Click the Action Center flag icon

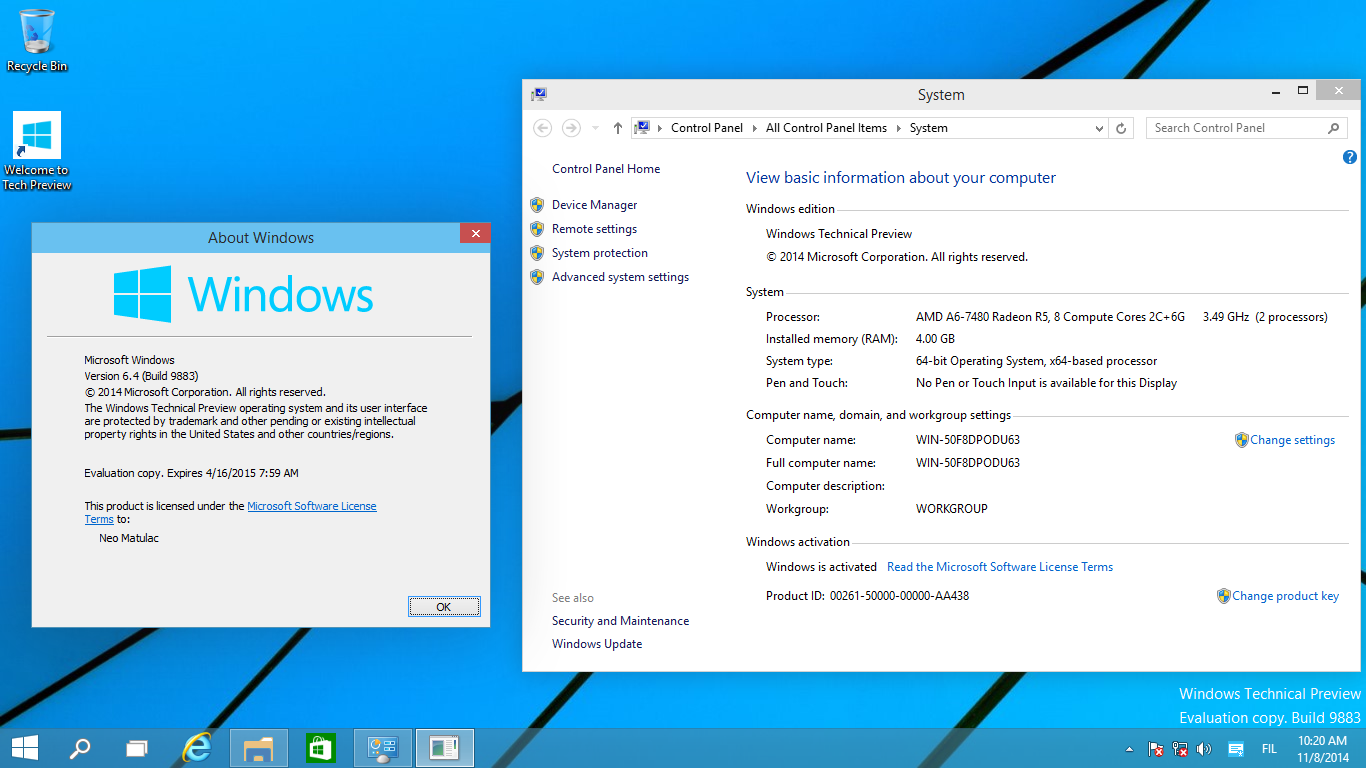click(x=1156, y=747)
